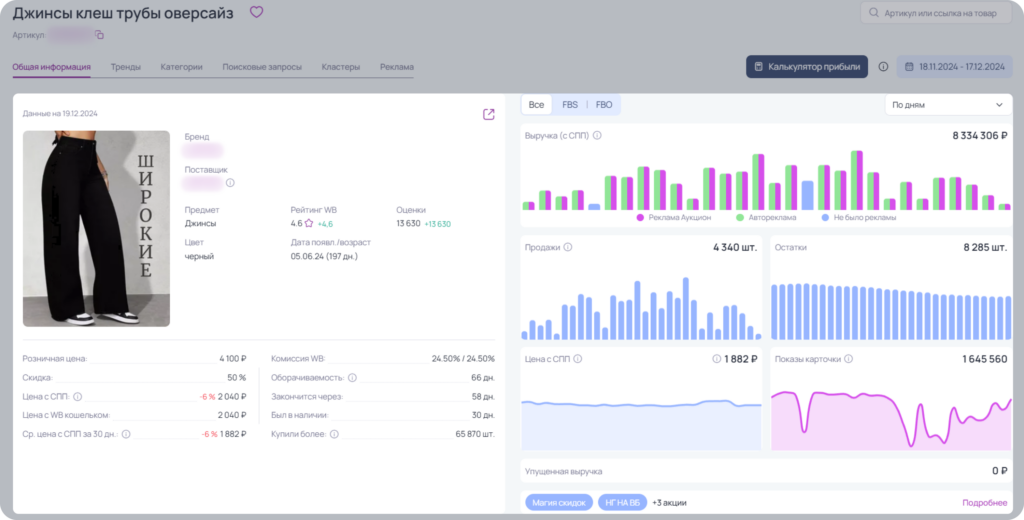Screen dimensions: 1024x520
Task: Toggle Реклама Аукцион legend color dot
Action: (640, 218)
